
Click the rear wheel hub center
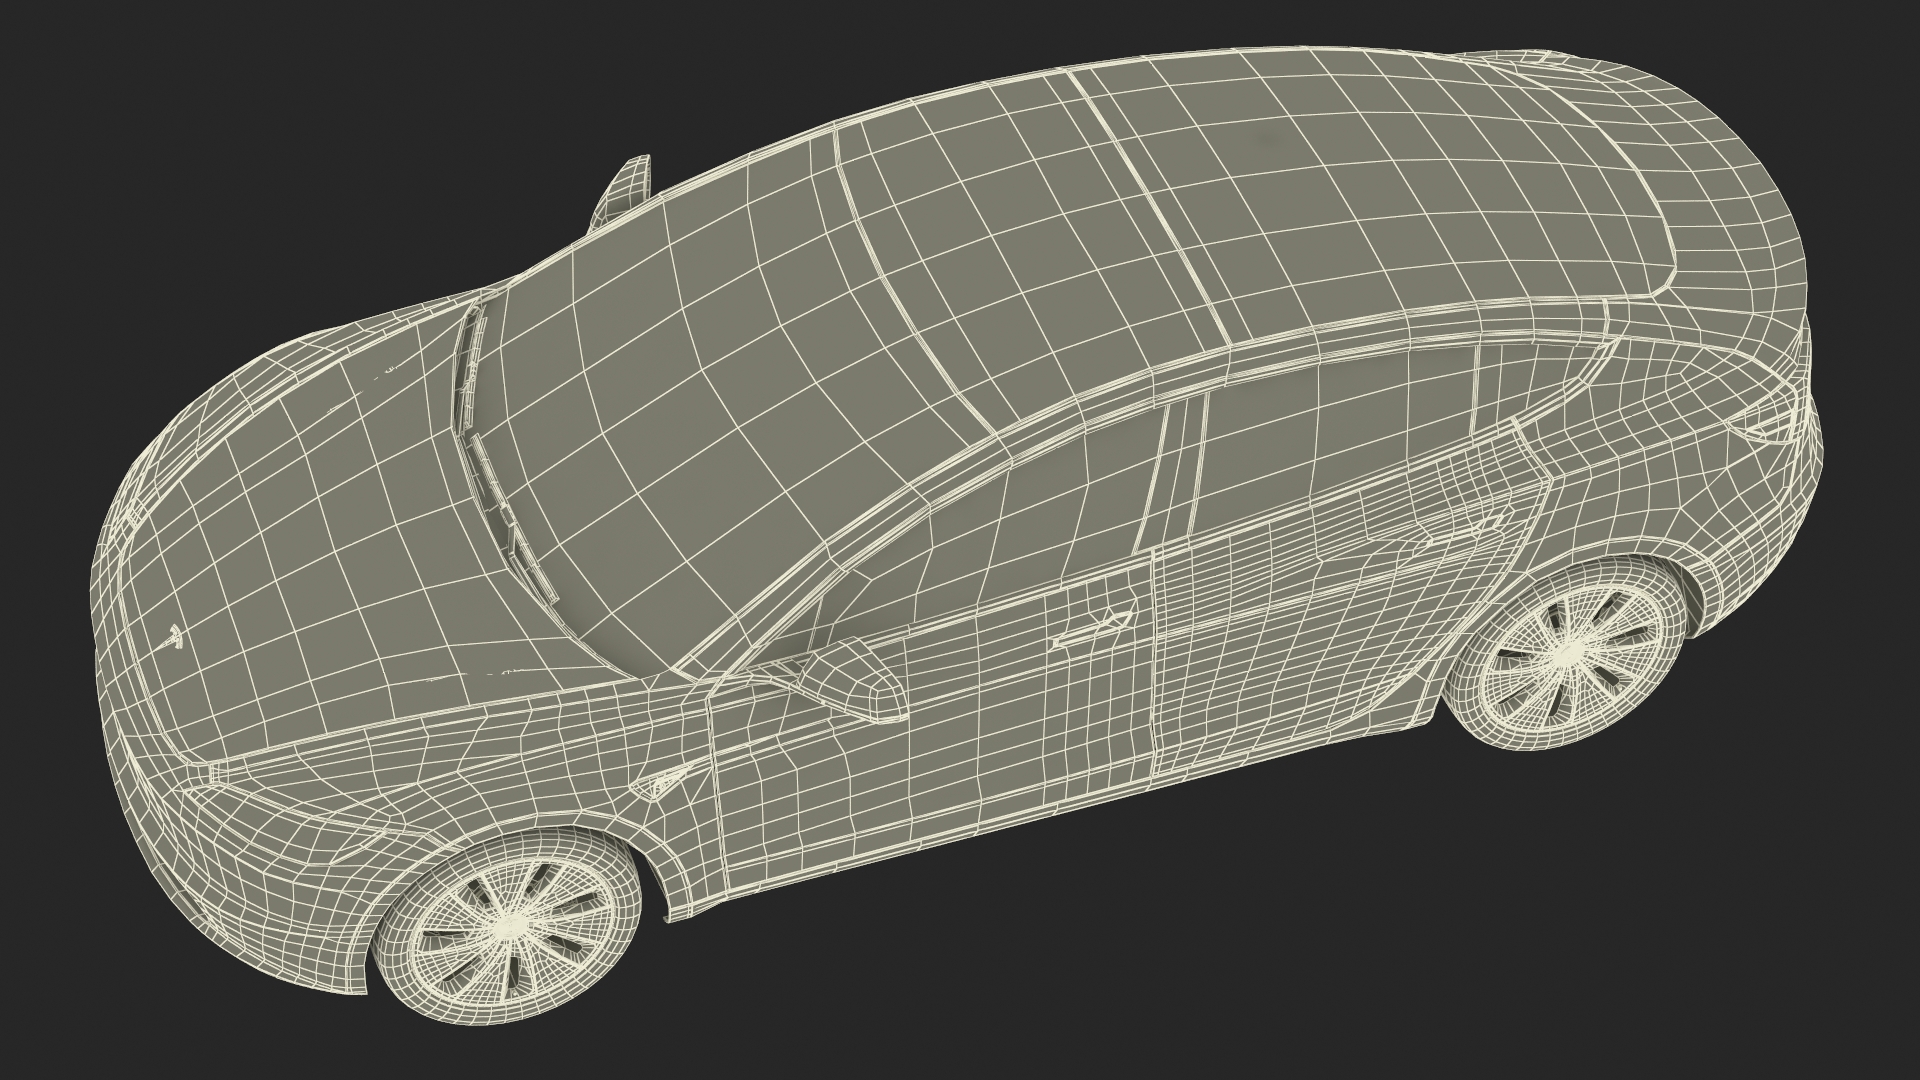coord(1569,653)
